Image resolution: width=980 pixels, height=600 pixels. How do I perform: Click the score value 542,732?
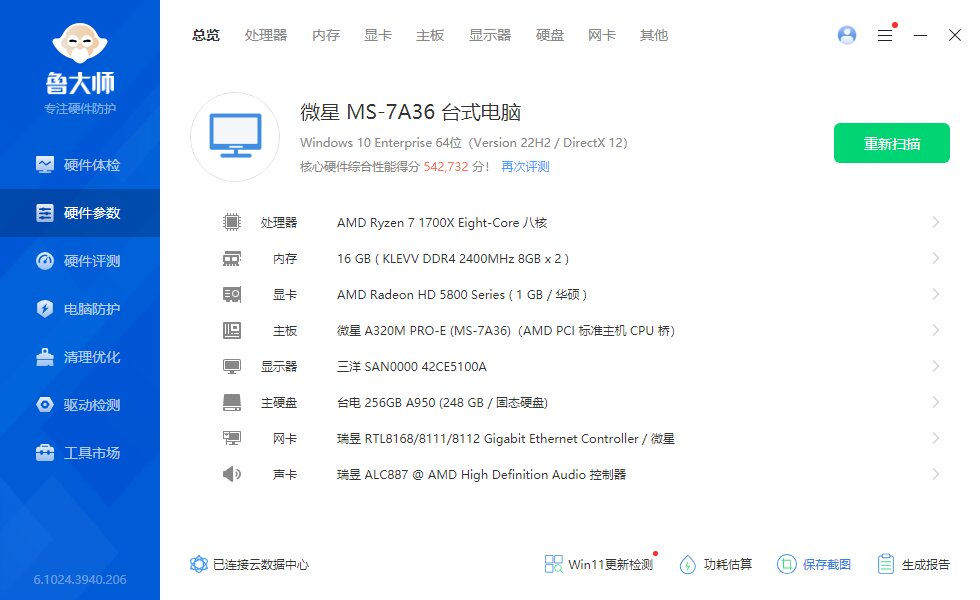click(x=446, y=167)
